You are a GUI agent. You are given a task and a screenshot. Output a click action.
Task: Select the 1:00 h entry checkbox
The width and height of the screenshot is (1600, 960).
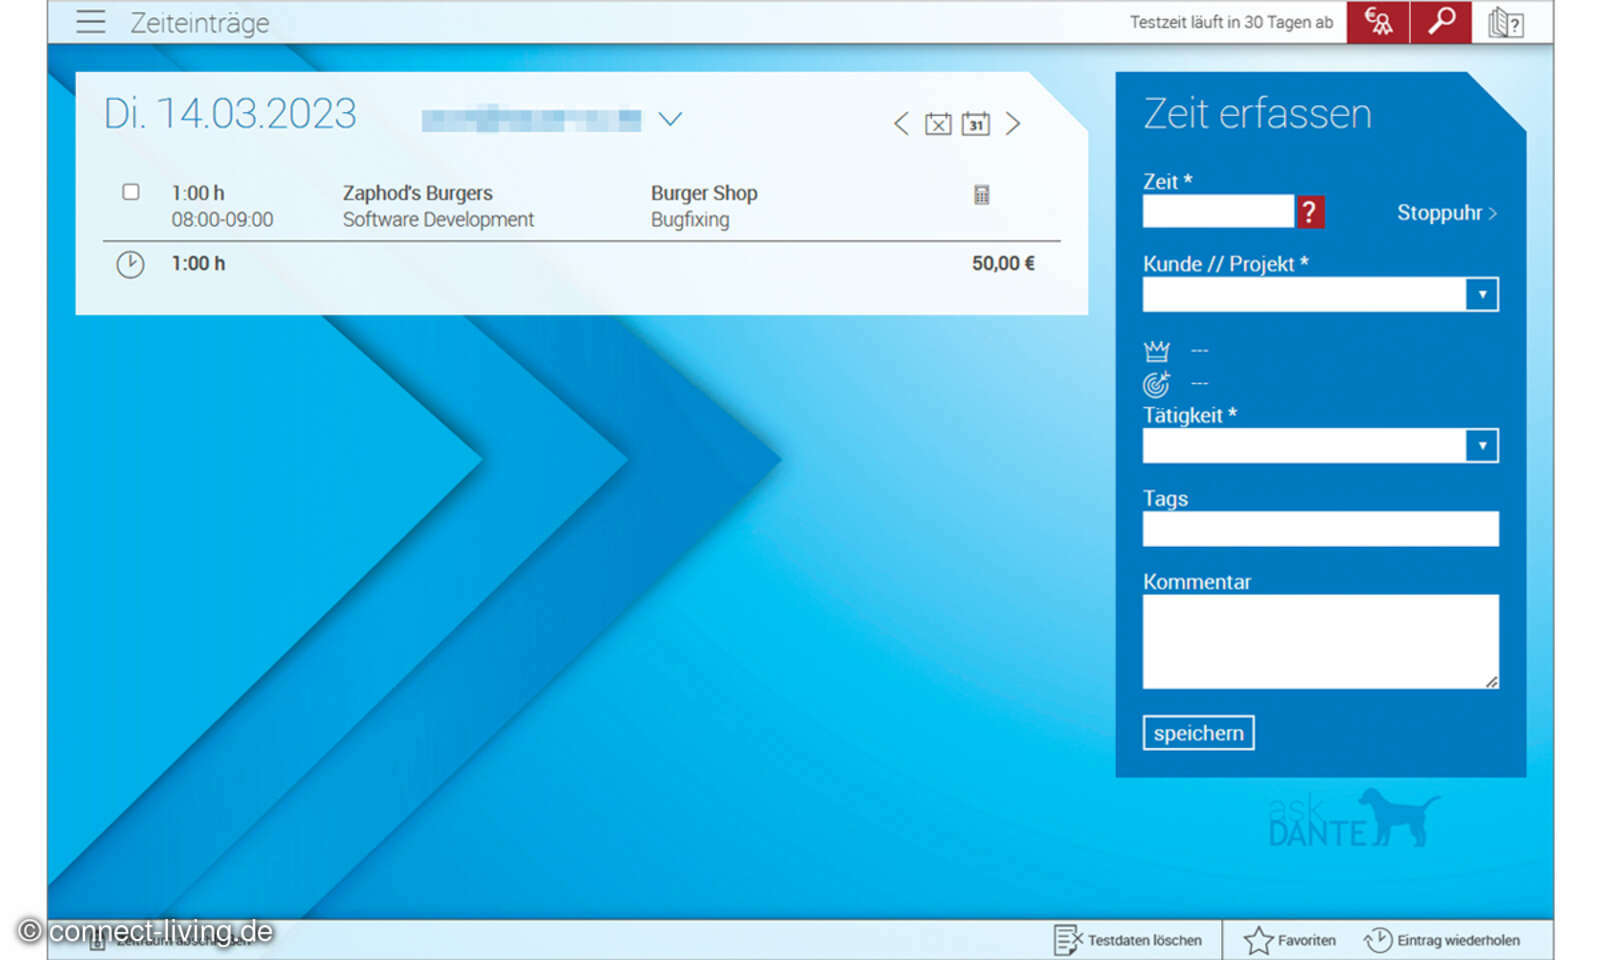pyautogui.click(x=131, y=192)
